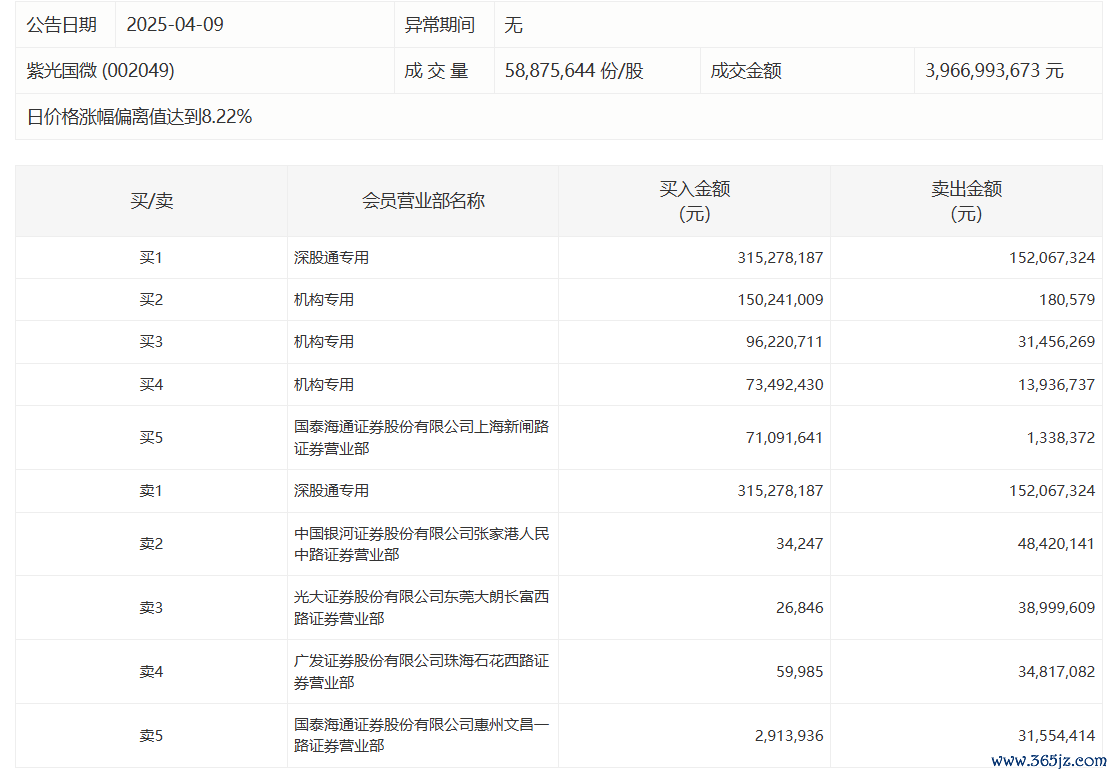Click the 公告日期 label
The height and width of the screenshot is (776, 1114).
coord(62,25)
